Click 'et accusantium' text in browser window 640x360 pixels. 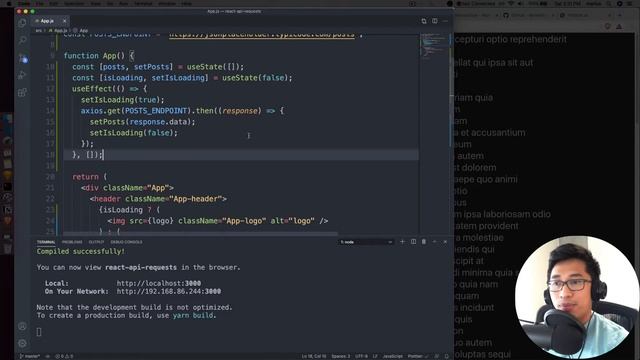(493, 133)
